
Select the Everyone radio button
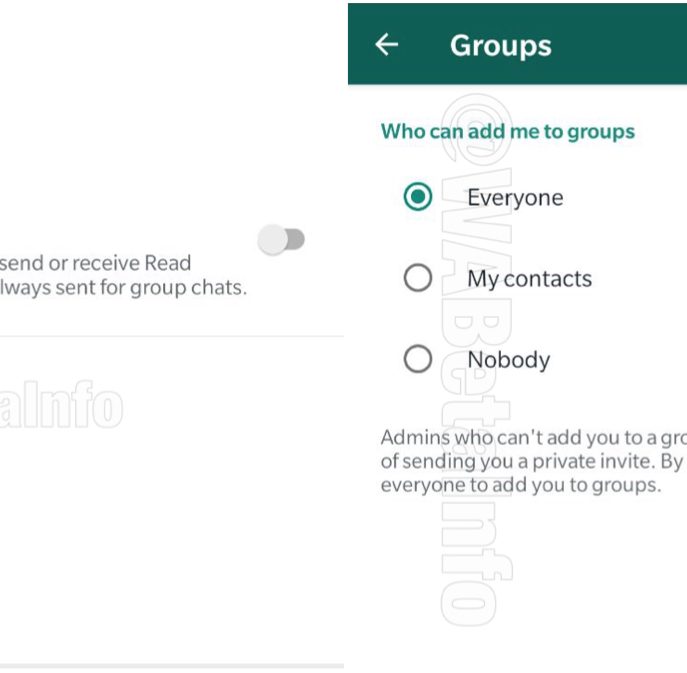(418, 197)
